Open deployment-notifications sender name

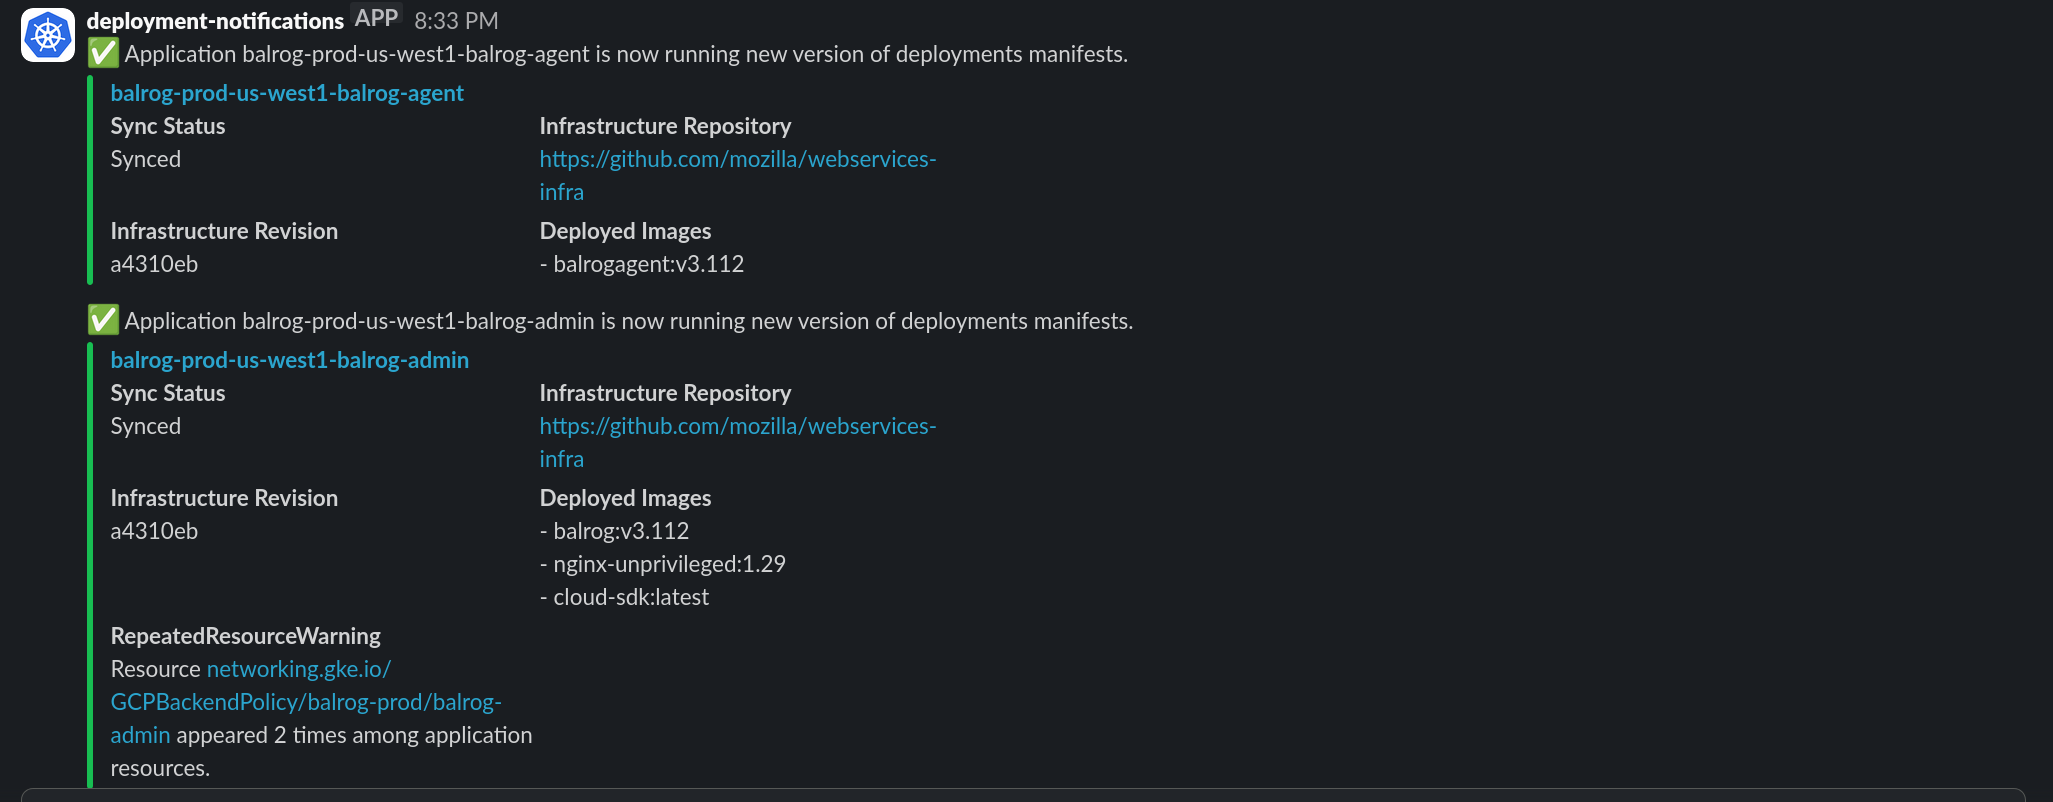pyautogui.click(x=215, y=20)
